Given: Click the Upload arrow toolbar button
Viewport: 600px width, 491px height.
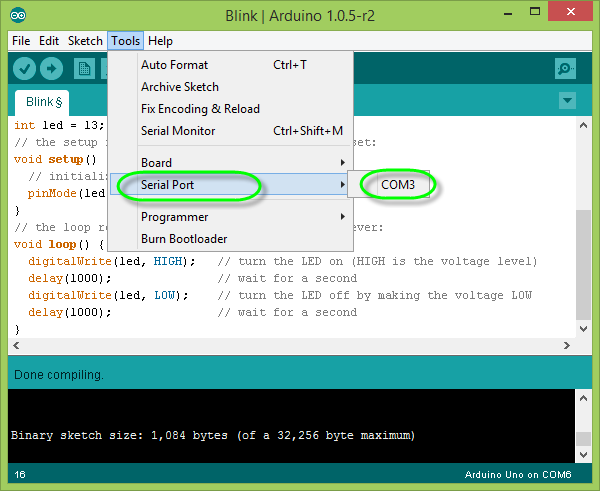Looking at the screenshot, I should click(51, 69).
